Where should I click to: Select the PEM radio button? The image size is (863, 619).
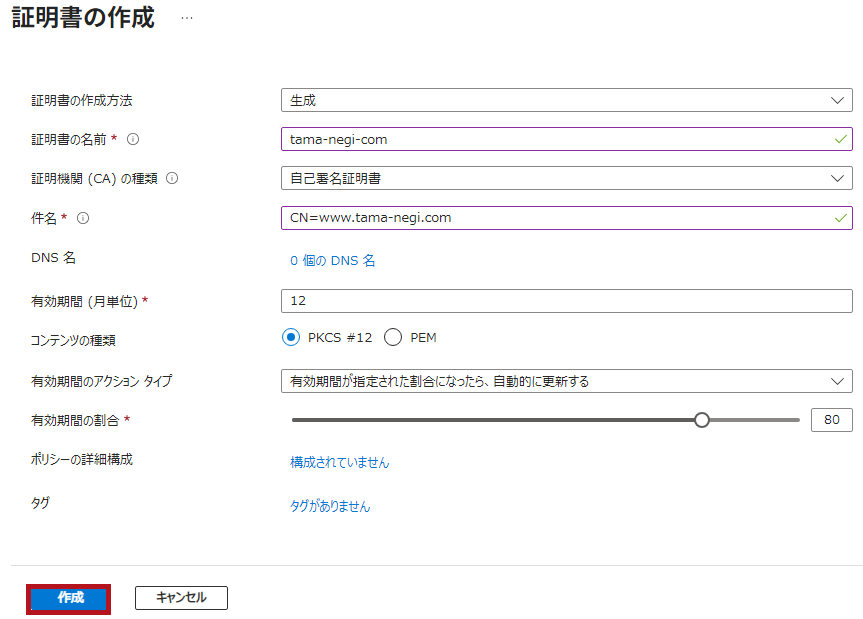[393, 337]
